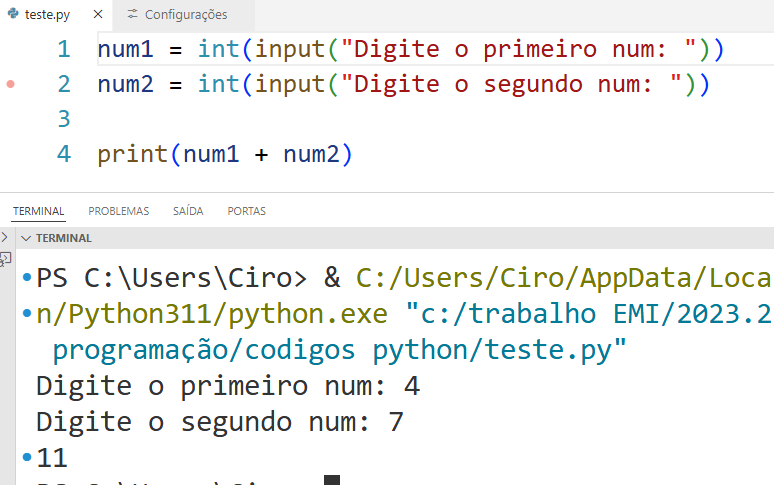Click the blue command marker before the PS prompt
The image size is (774, 485).
point(26,277)
